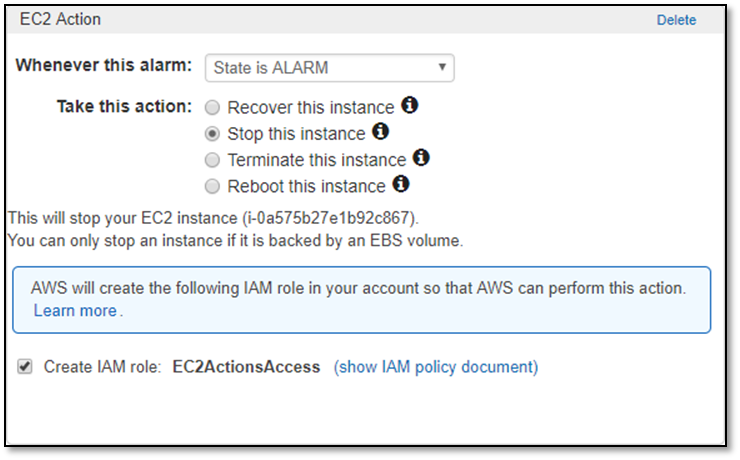740x460 pixels.
Task: Select the Stop this instance radio button
Action: point(212,134)
